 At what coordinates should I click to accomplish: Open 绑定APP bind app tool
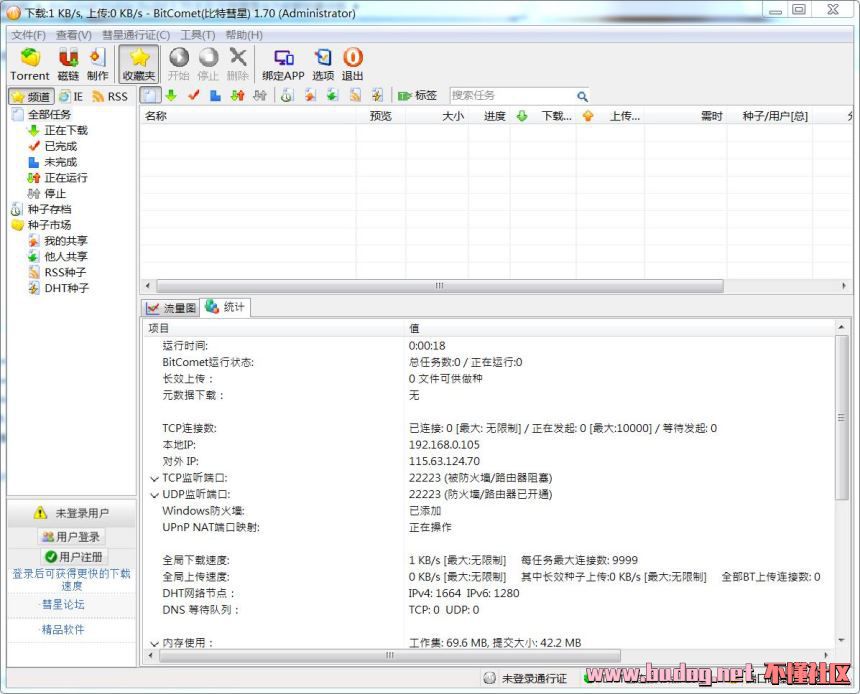(x=283, y=64)
